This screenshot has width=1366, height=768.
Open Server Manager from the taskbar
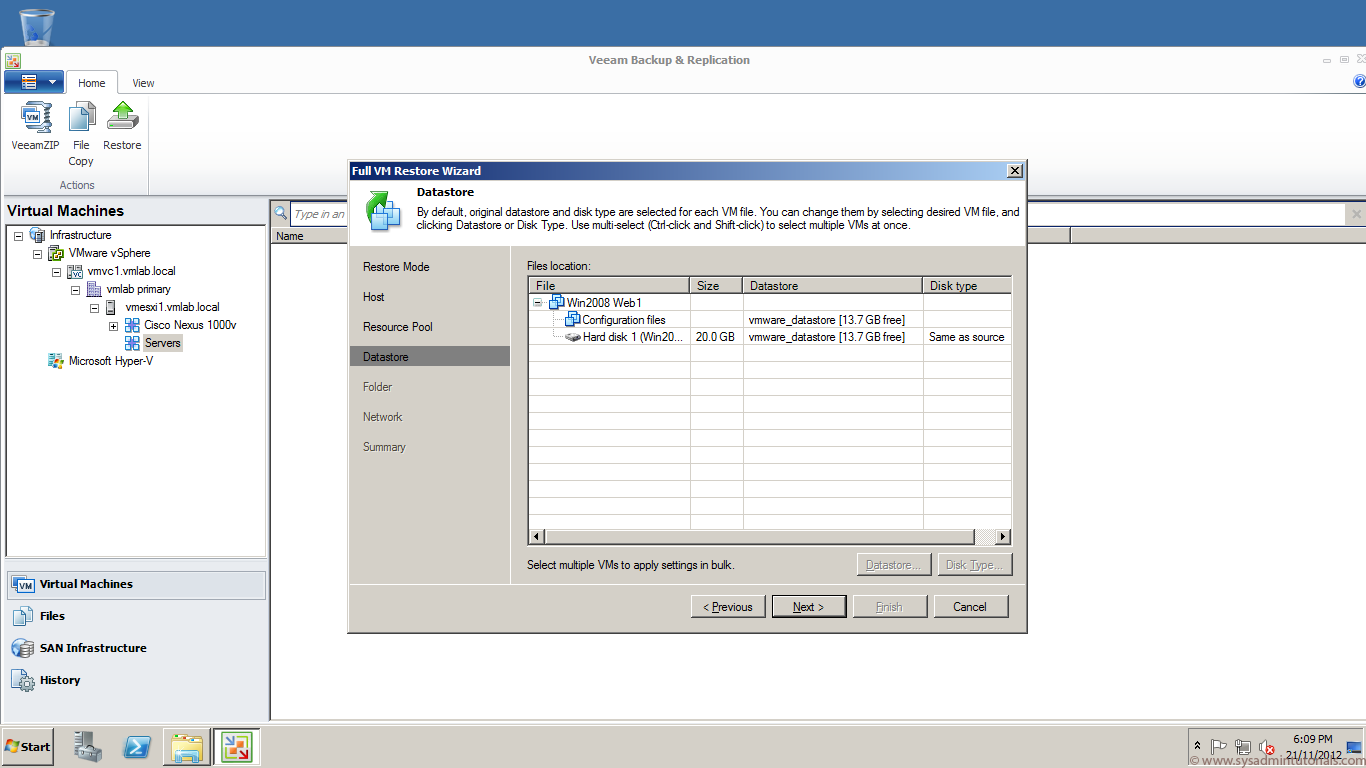[x=88, y=747]
